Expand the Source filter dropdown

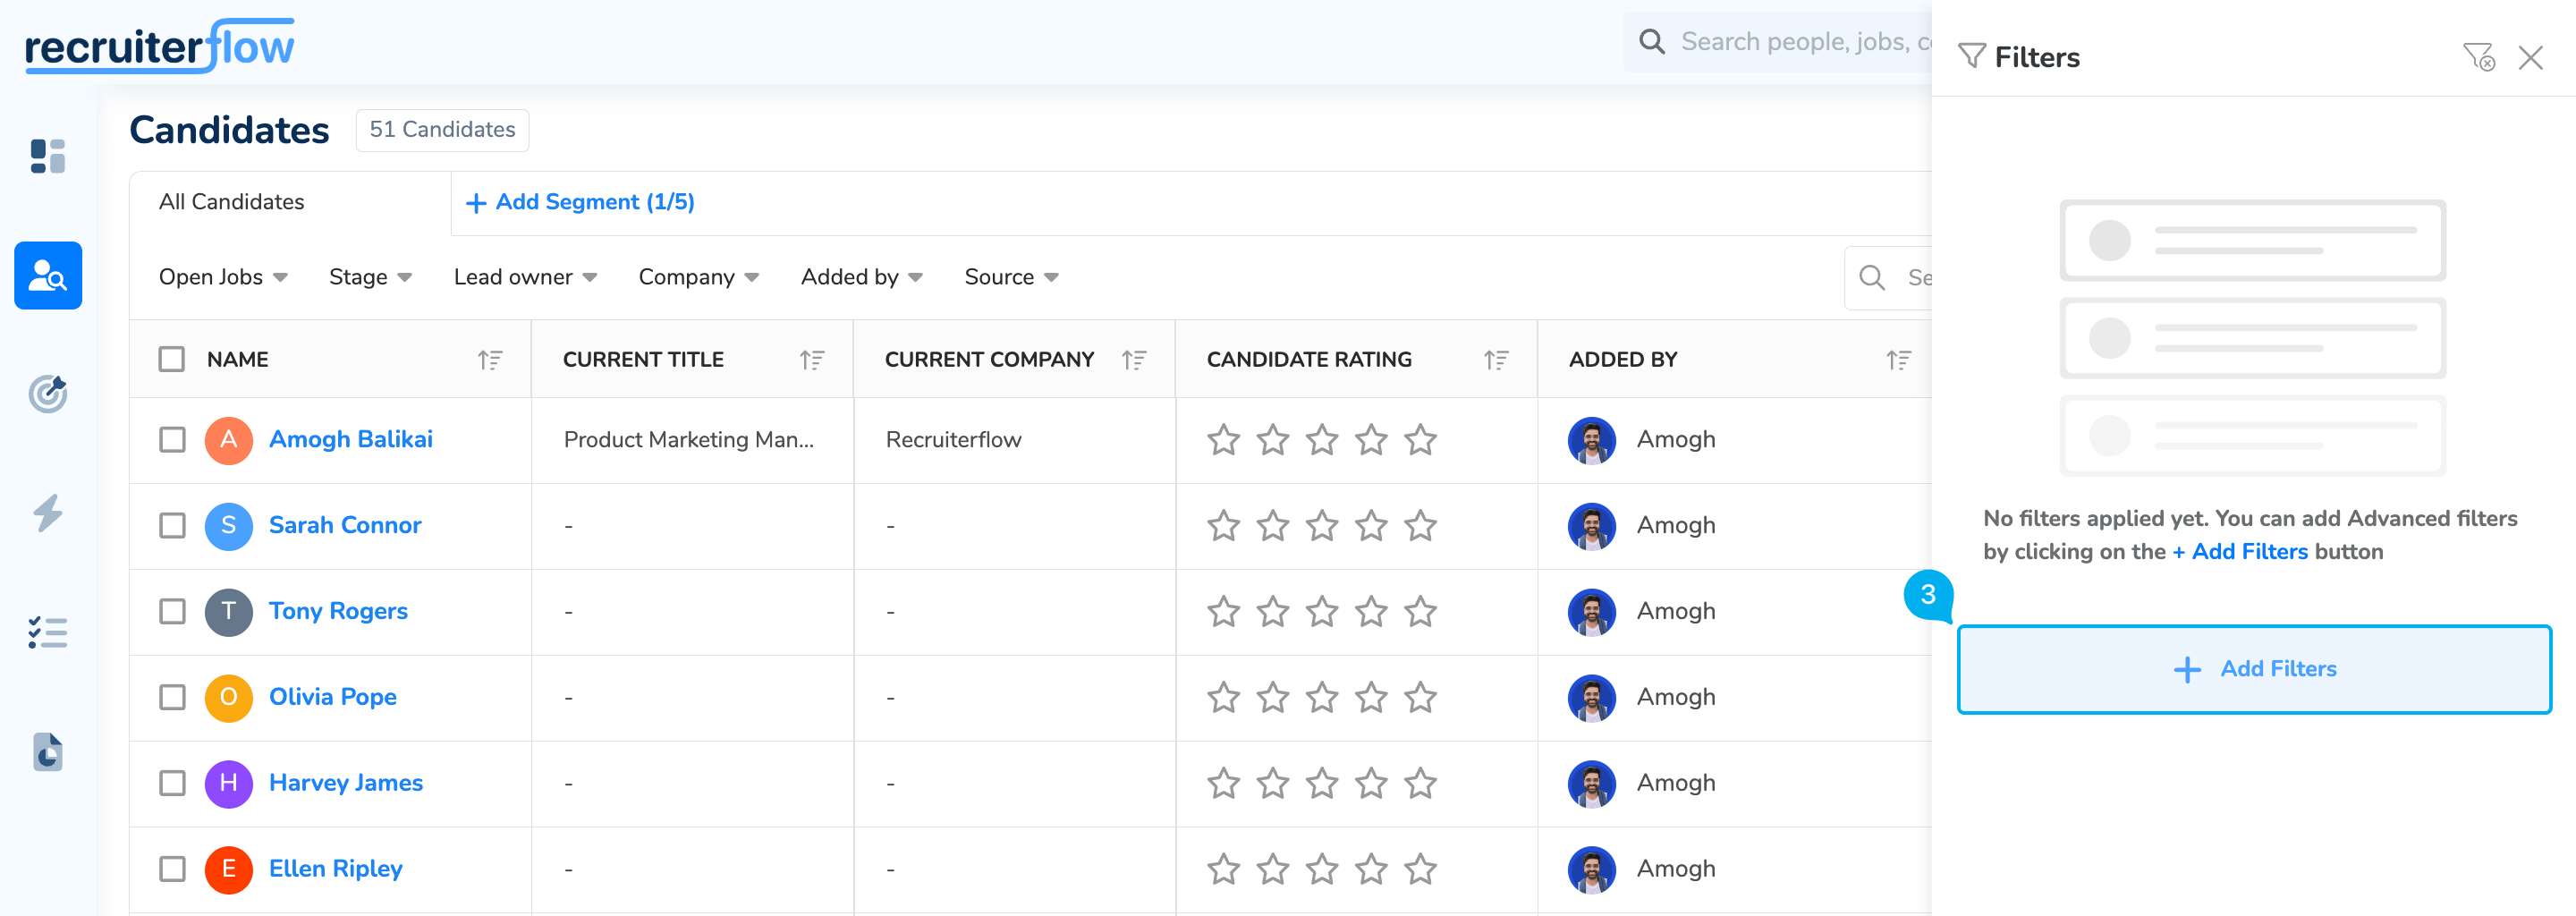click(x=1010, y=277)
